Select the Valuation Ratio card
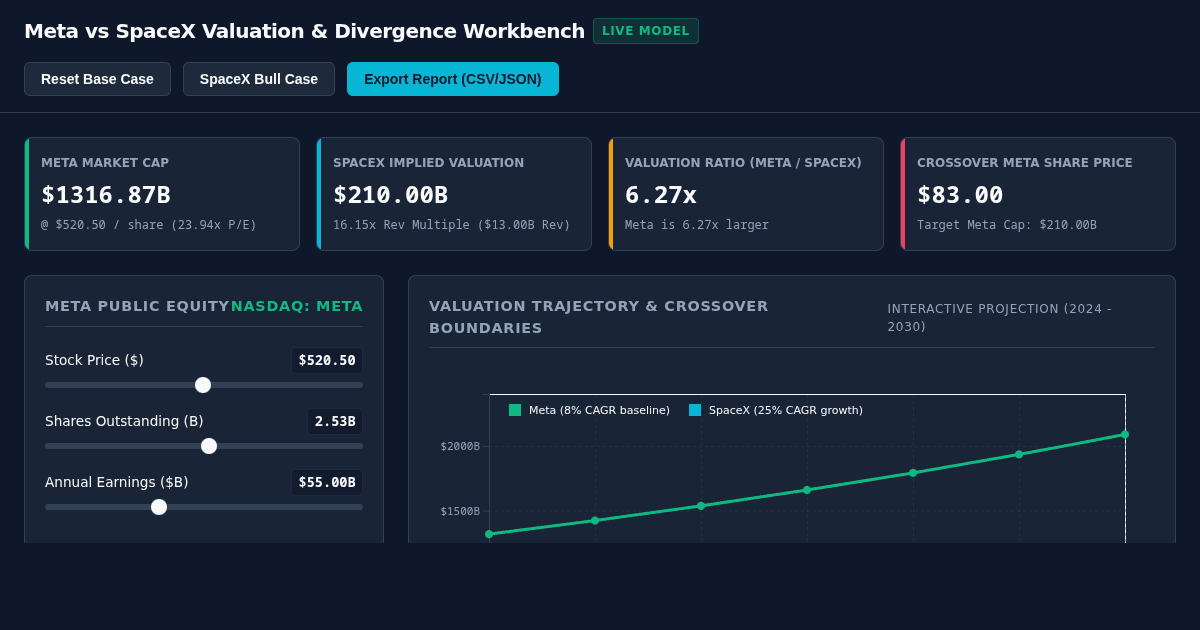This screenshot has width=1200, height=630. coord(746,194)
